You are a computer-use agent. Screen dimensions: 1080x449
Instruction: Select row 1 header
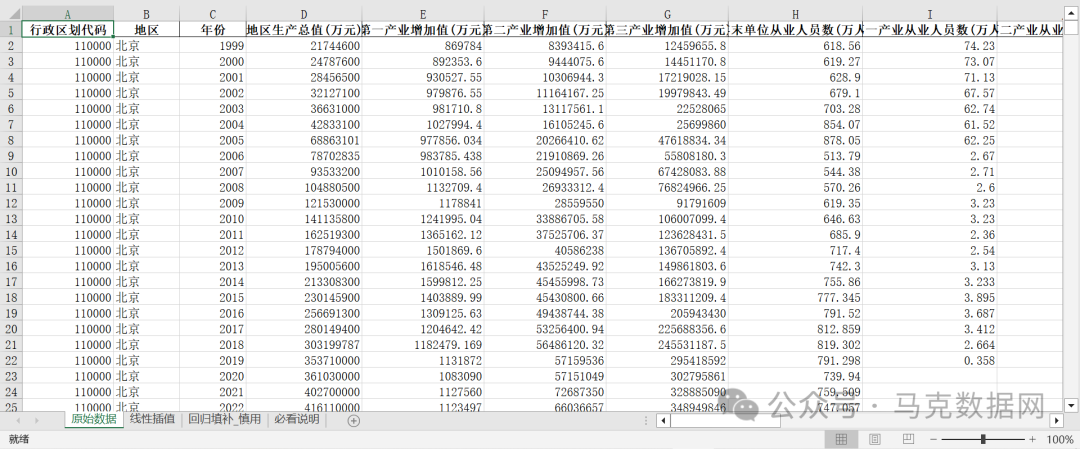pyautogui.click(x=11, y=29)
